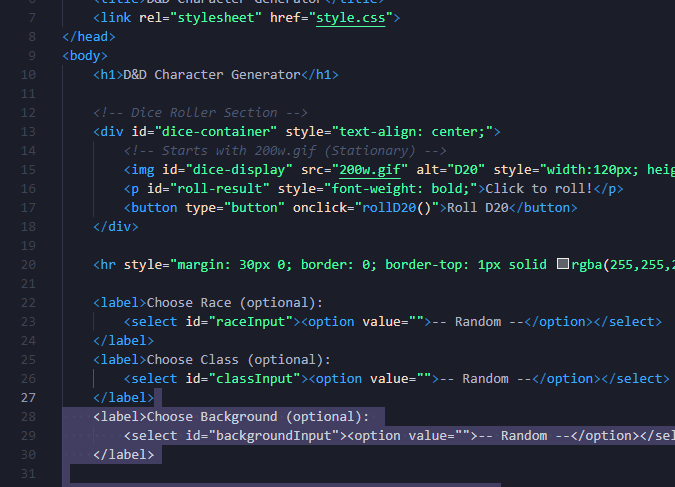
Task: Click line number 27 in the gutter
Action: click(29, 398)
